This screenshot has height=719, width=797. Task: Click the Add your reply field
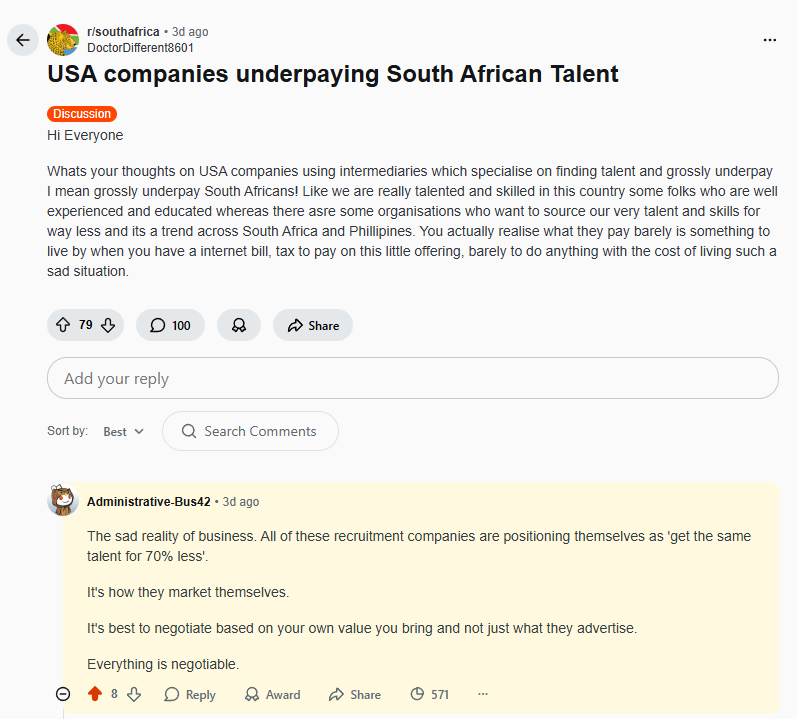412,378
